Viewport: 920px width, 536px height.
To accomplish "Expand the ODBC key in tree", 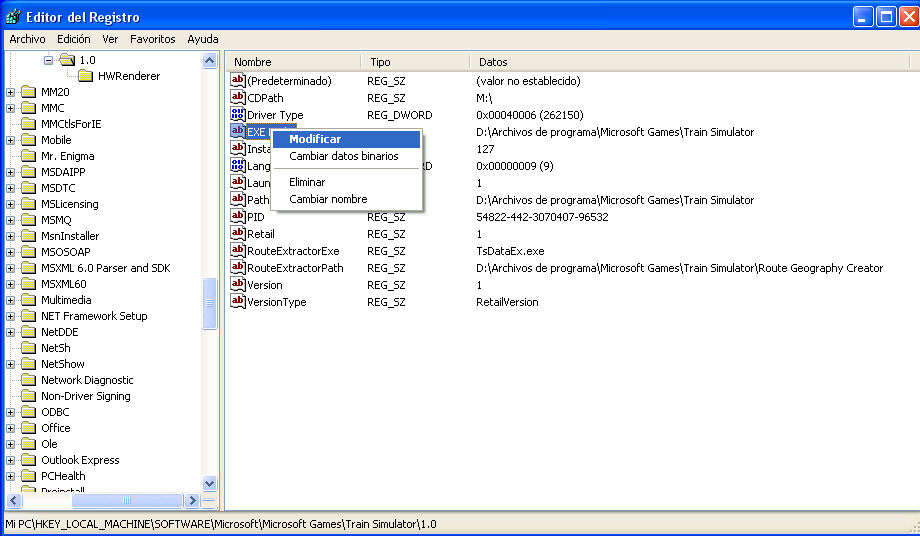I will click(x=11, y=412).
